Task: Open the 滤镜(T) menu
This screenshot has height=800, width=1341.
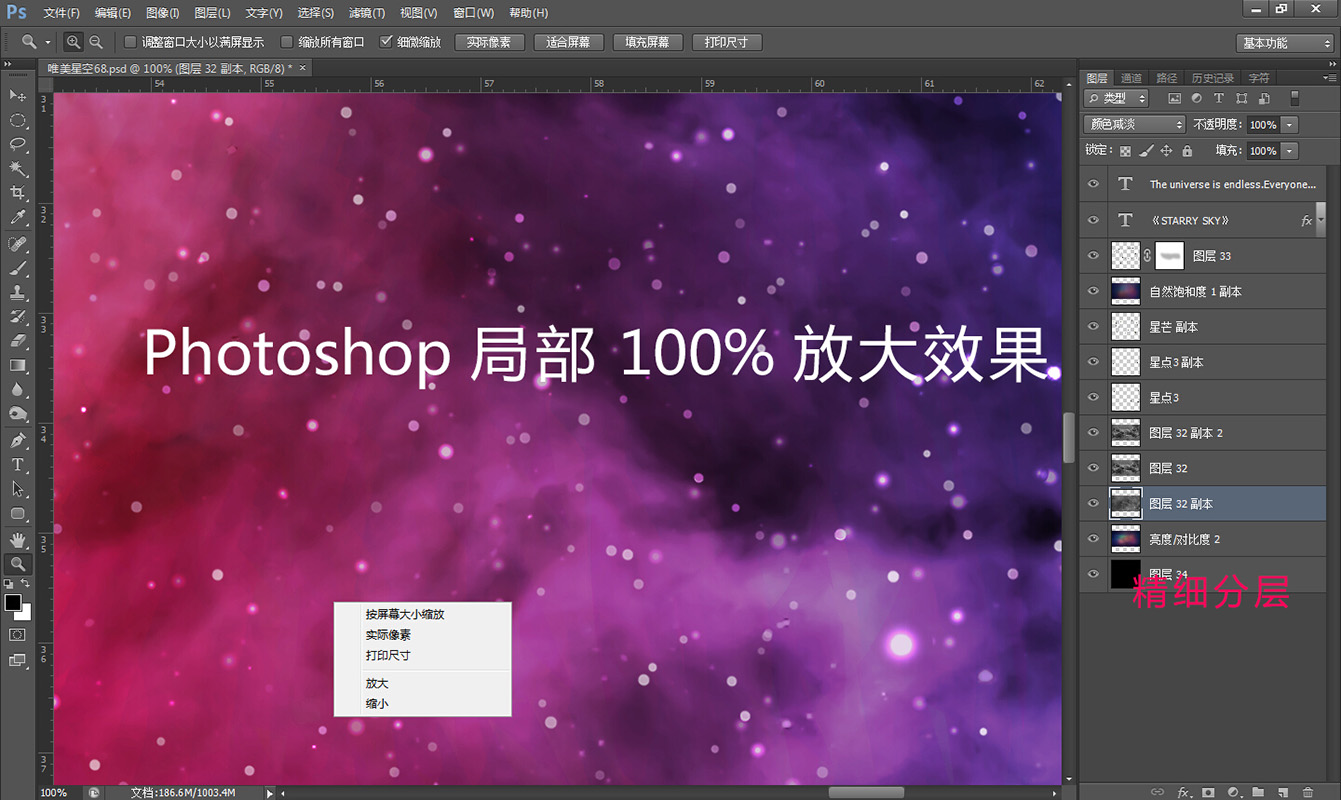Action: pyautogui.click(x=367, y=13)
